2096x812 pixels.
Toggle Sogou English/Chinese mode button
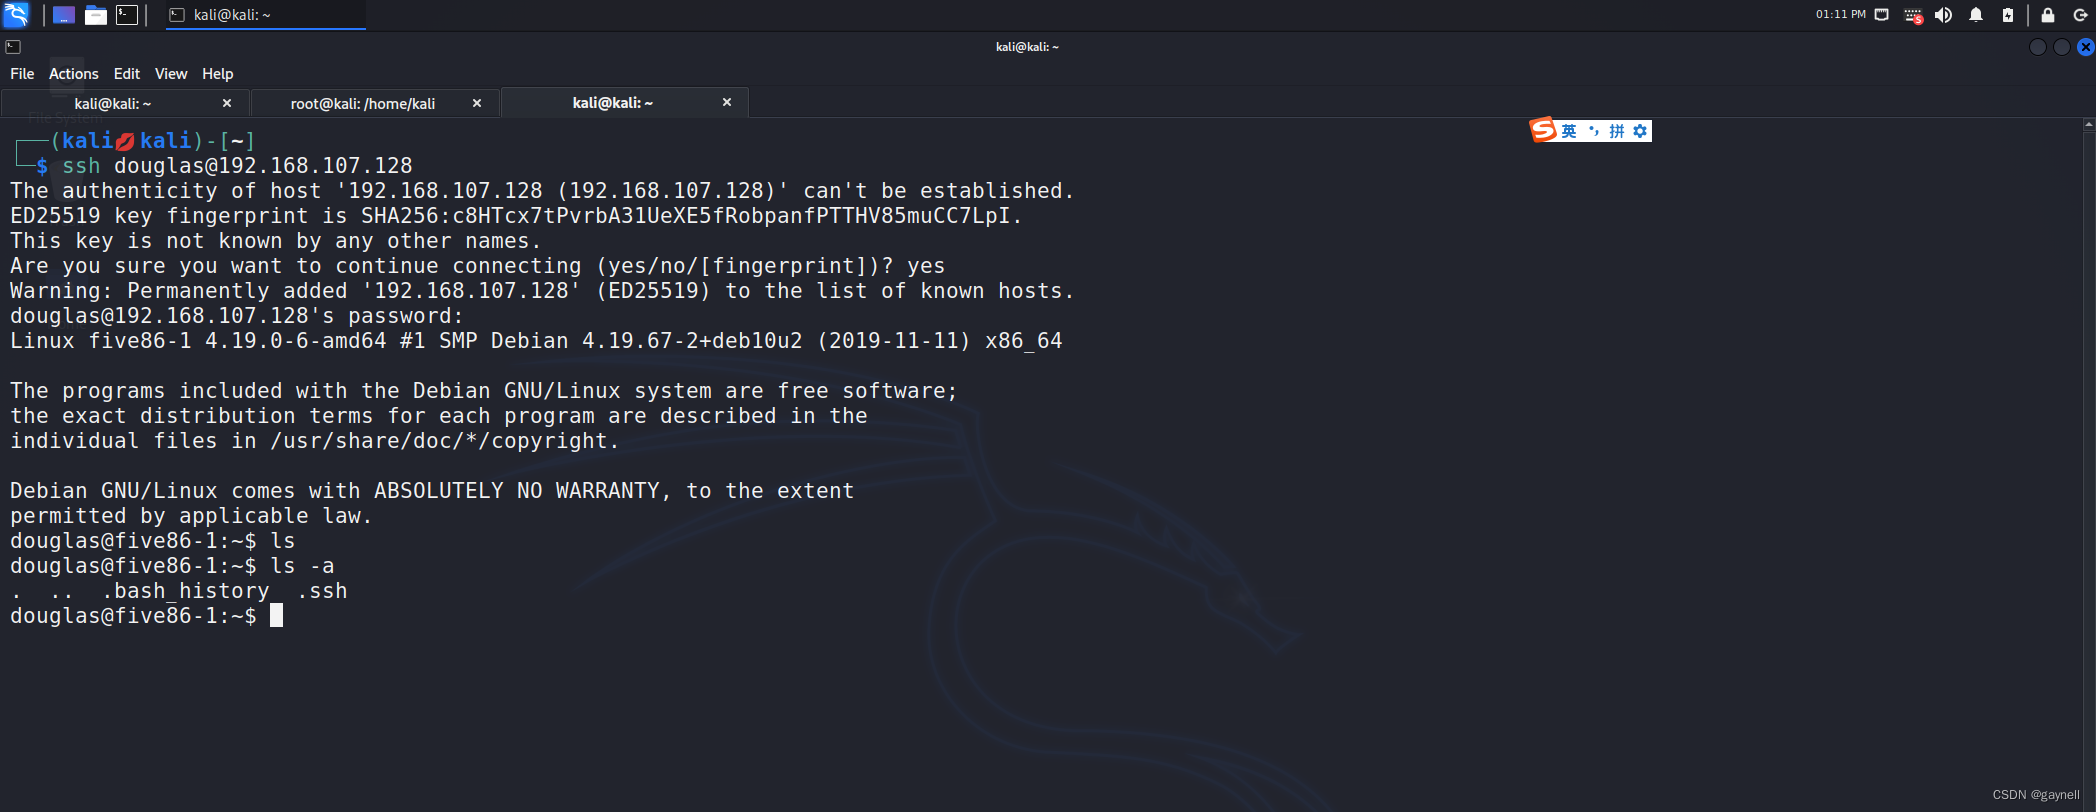[1569, 131]
